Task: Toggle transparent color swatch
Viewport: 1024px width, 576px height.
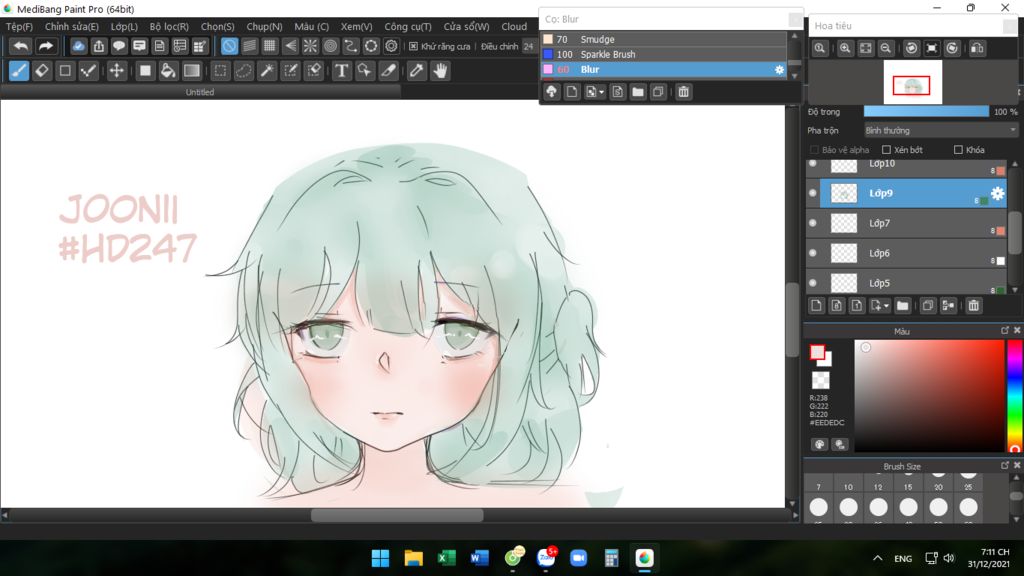Action: 820,379
